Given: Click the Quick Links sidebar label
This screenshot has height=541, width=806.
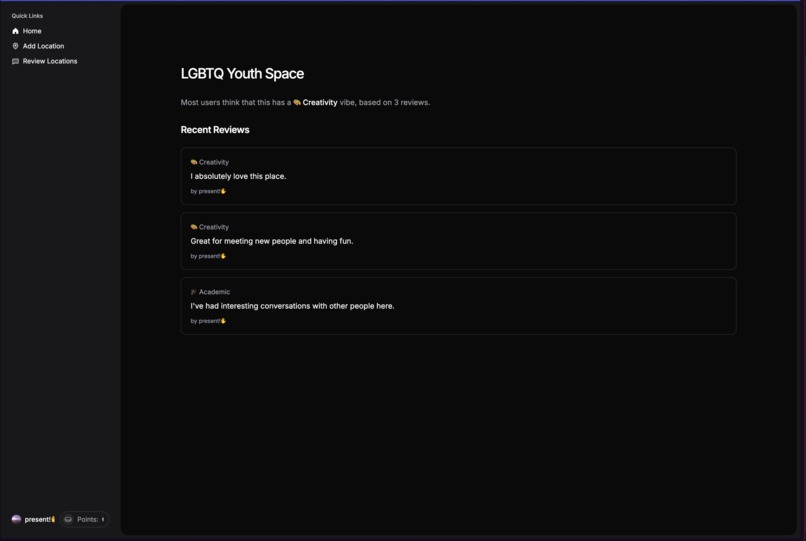Looking at the screenshot, I should (x=27, y=16).
